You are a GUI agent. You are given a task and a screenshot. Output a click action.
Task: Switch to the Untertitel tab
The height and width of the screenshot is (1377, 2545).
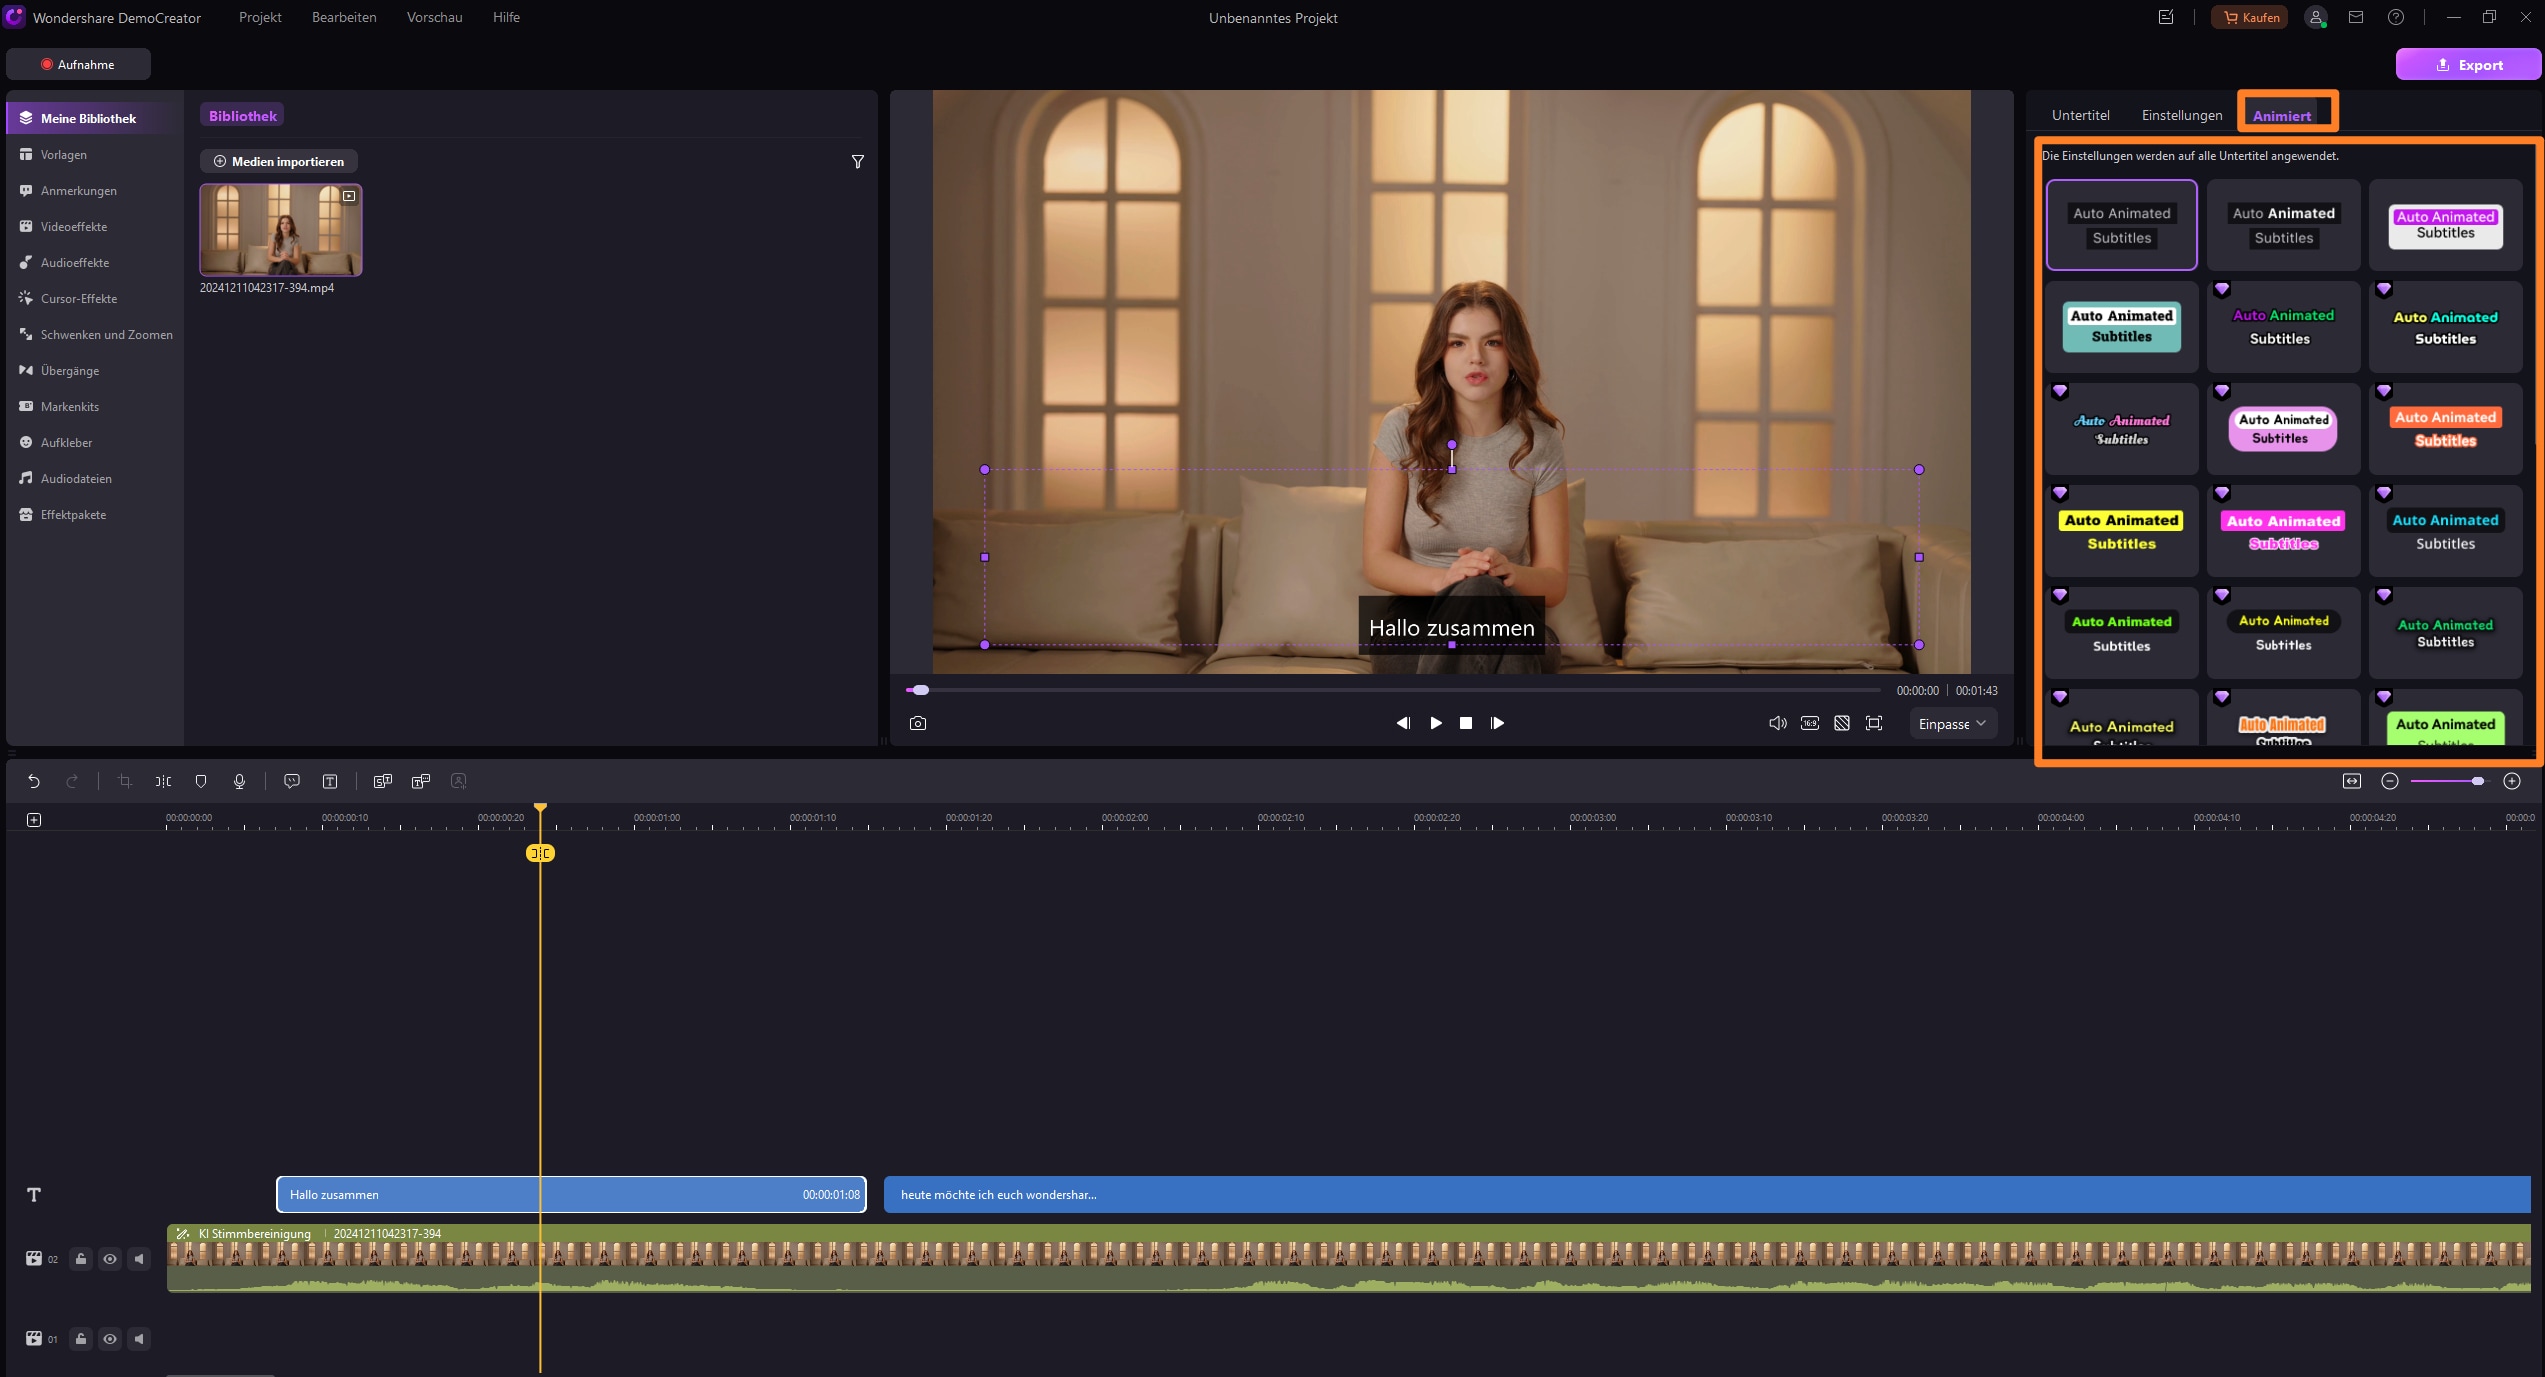2080,115
